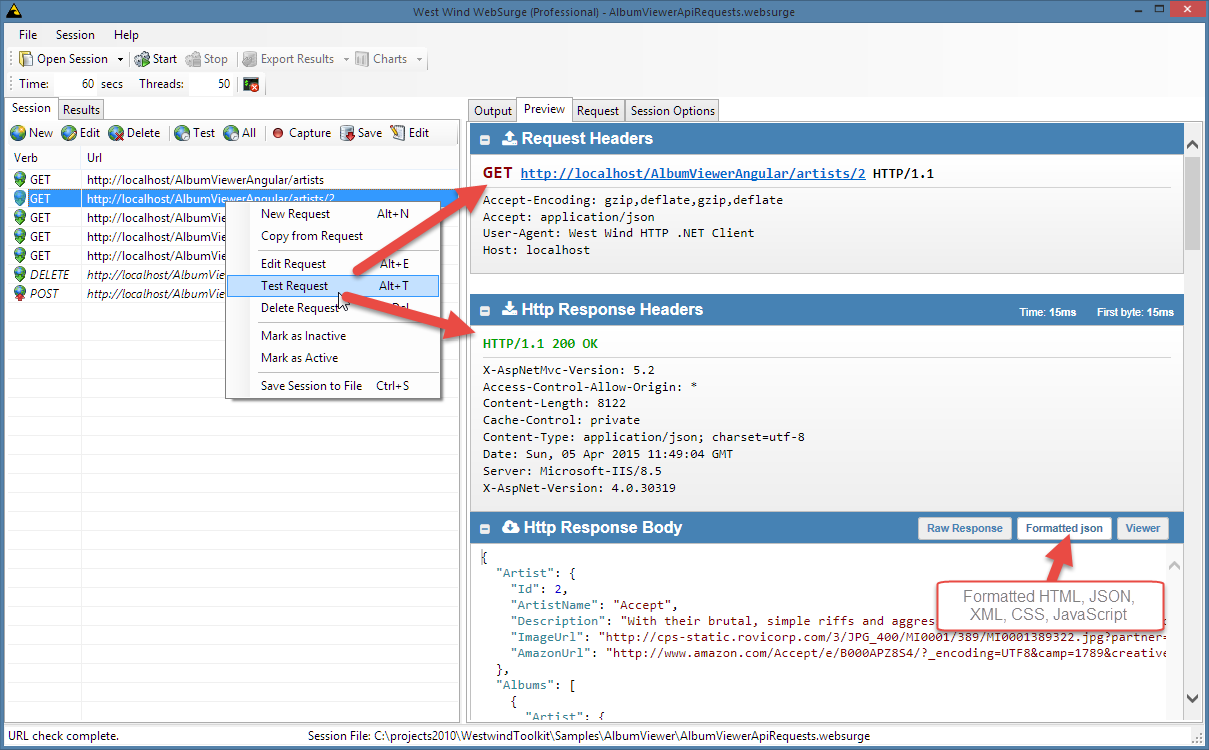Click the preview pane vertical scrollbar thumb

tap(1192, 204)
